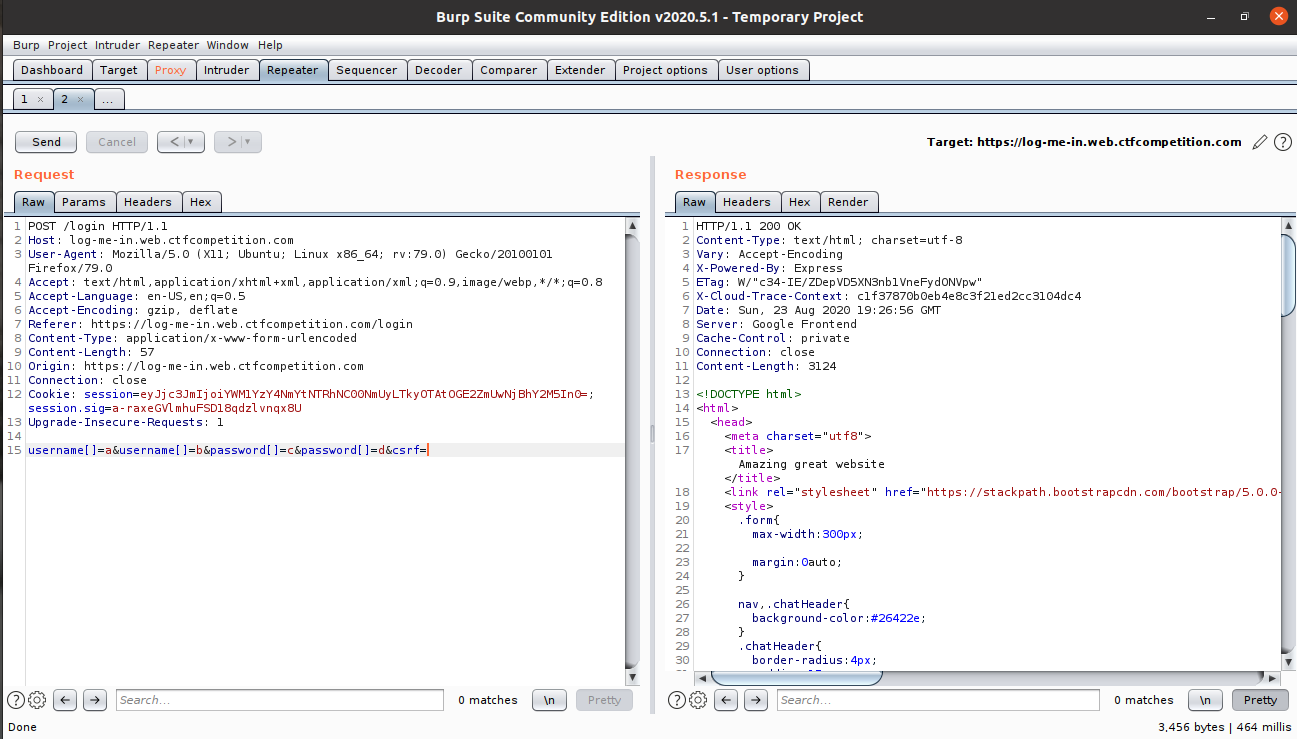Click the Server: Google Frontend response header
This screenshot has width=1297, height=739.
pos(776,324)
